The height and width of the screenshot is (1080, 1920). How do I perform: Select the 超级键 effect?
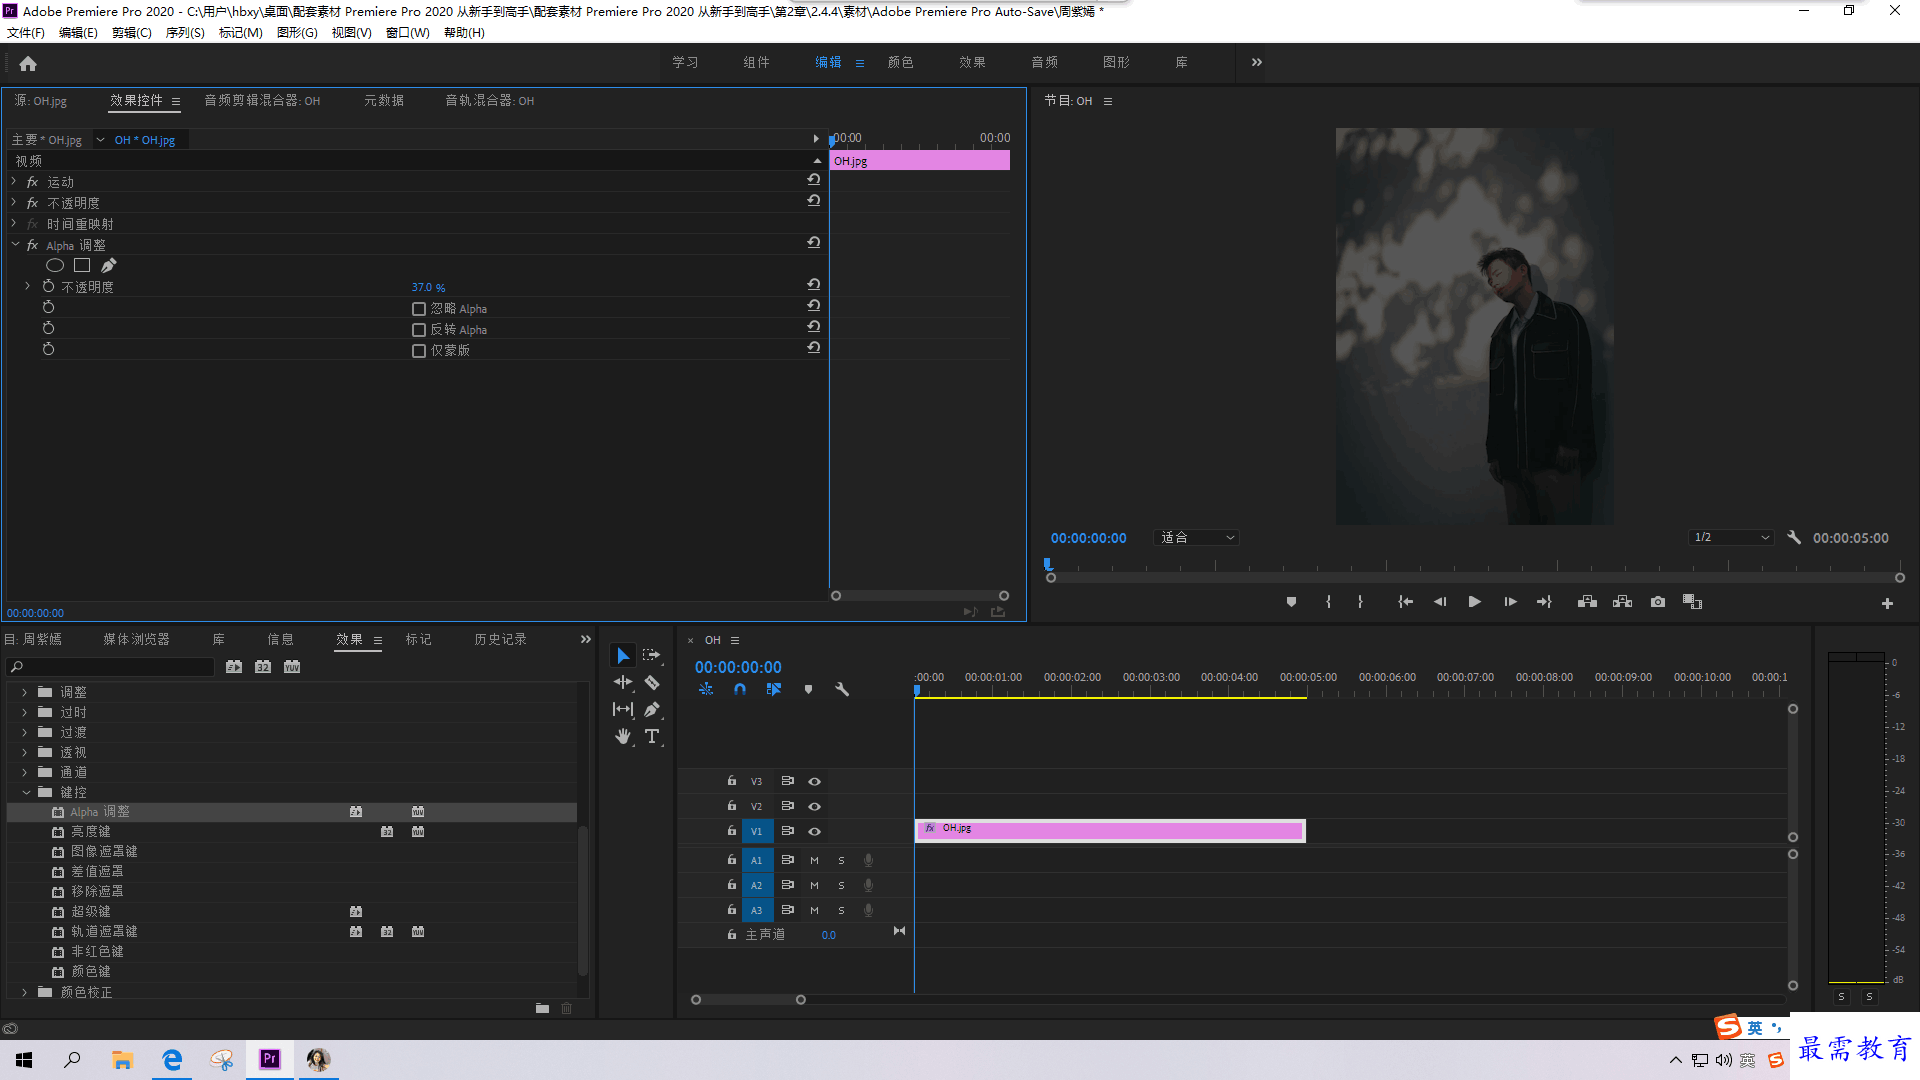[91, 911]
